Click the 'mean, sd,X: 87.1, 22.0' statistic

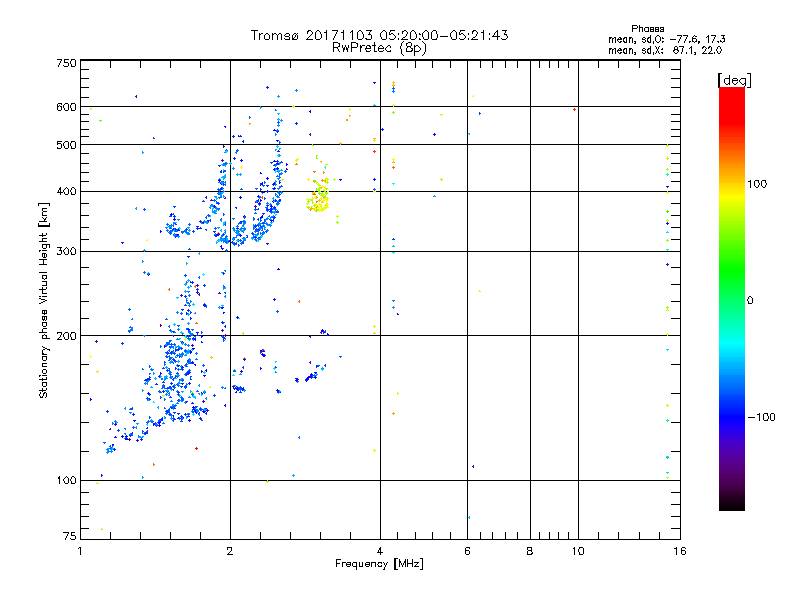(665, 50)
